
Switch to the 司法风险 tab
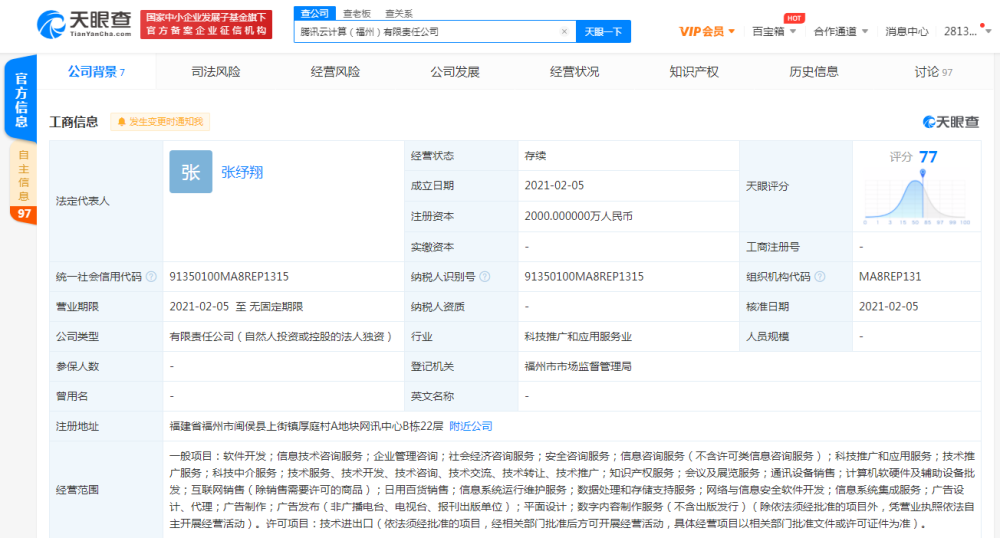[x=216, y=72]
